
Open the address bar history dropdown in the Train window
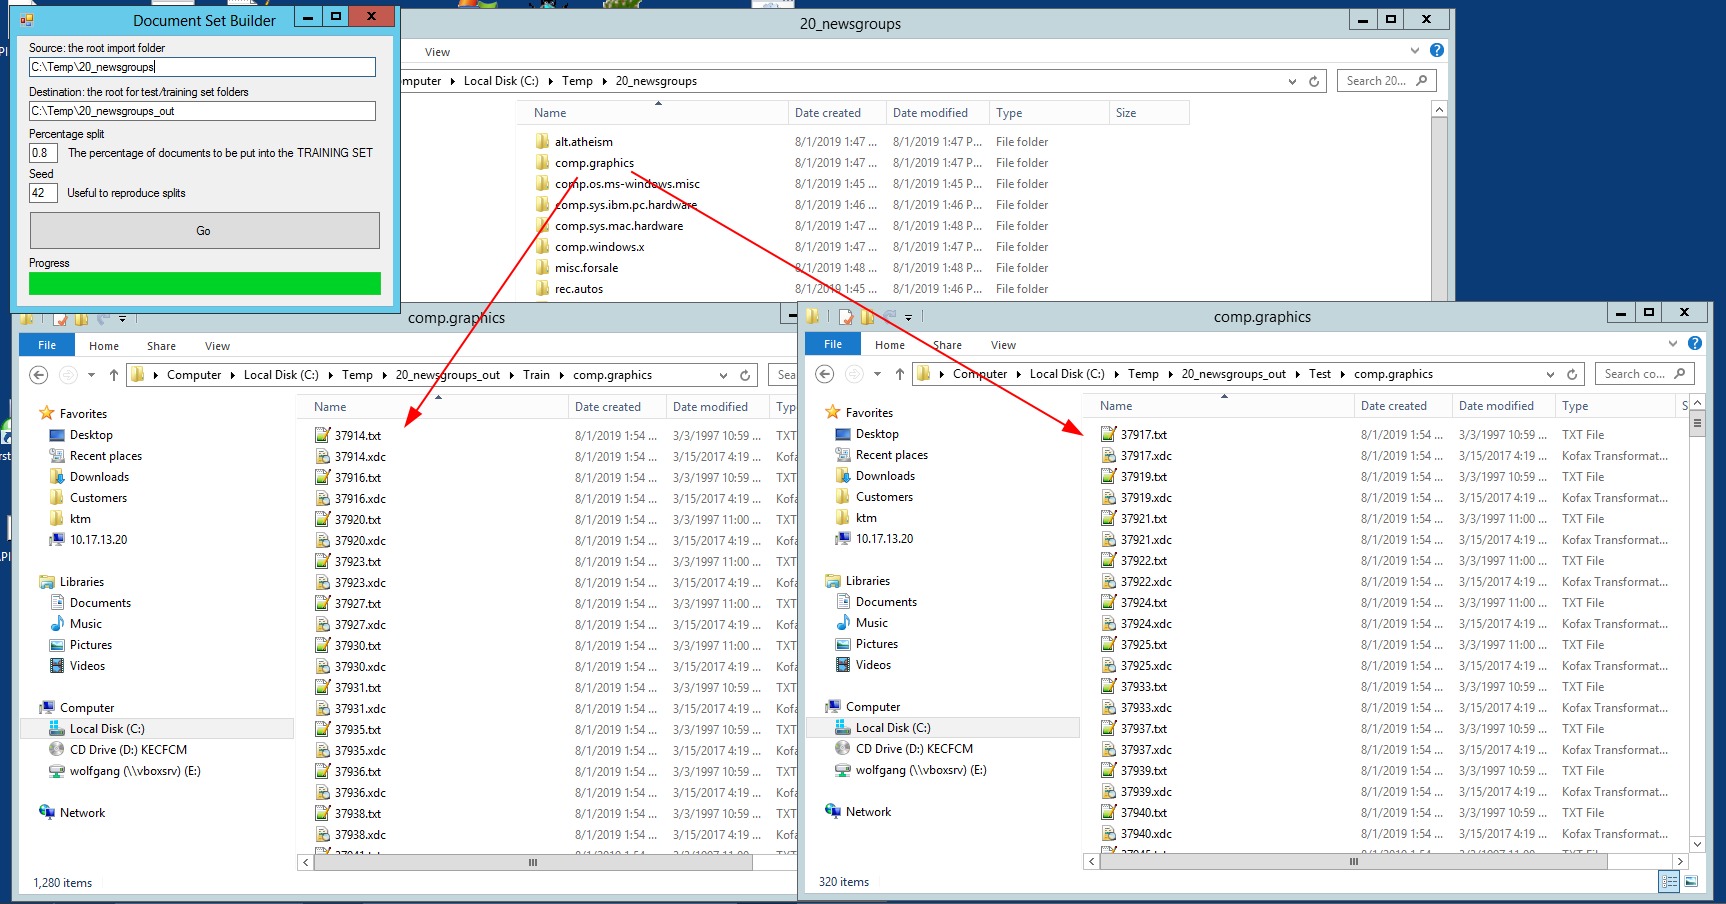(x=723, y=375)
